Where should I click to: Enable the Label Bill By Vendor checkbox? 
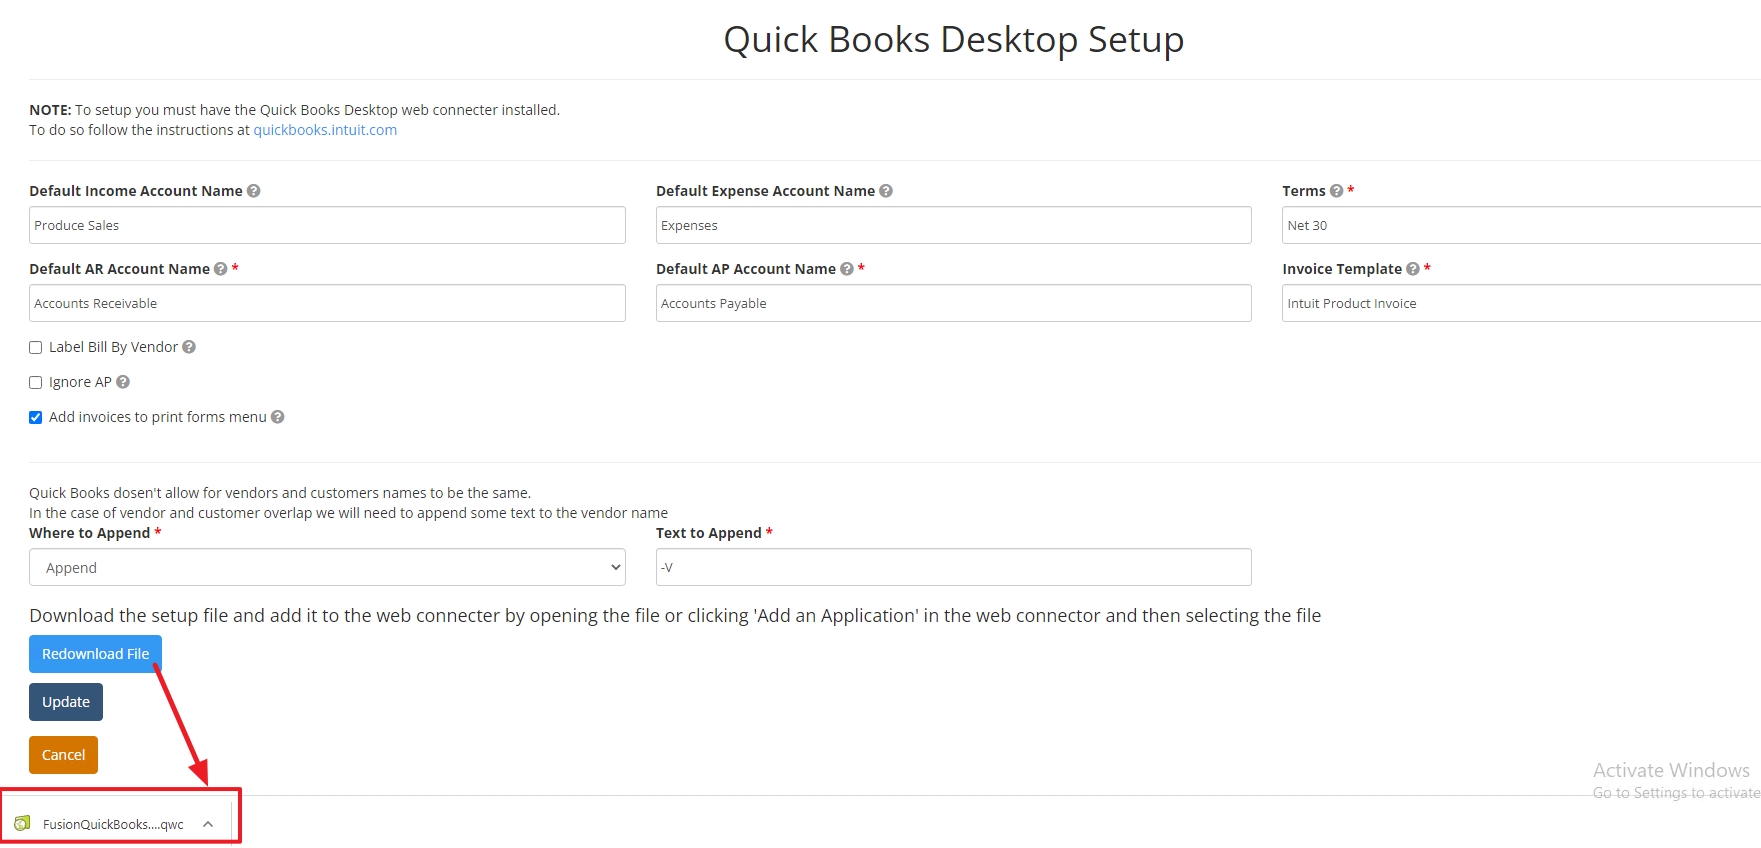pos(36,348)
